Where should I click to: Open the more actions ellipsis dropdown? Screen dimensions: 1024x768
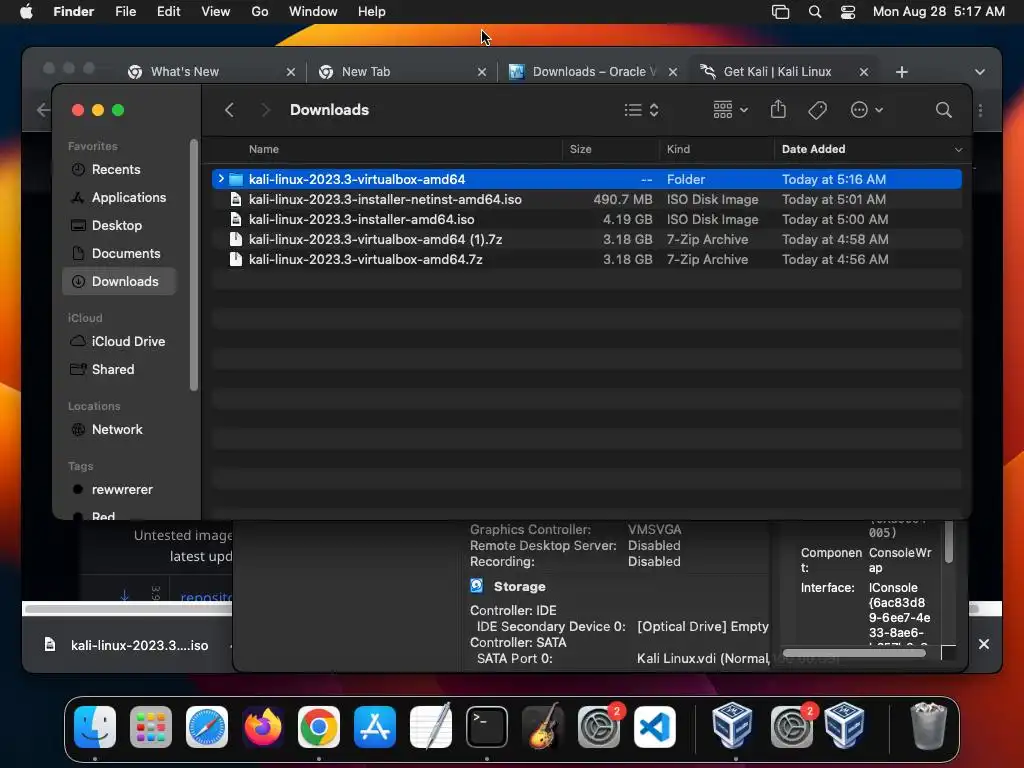coord(867,110)
